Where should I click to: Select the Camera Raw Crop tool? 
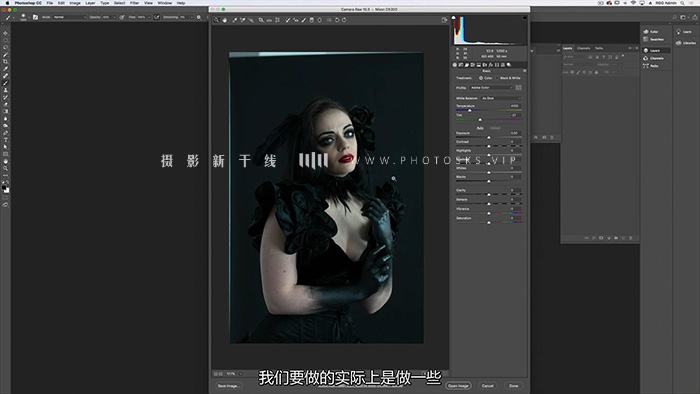point(261,20)
